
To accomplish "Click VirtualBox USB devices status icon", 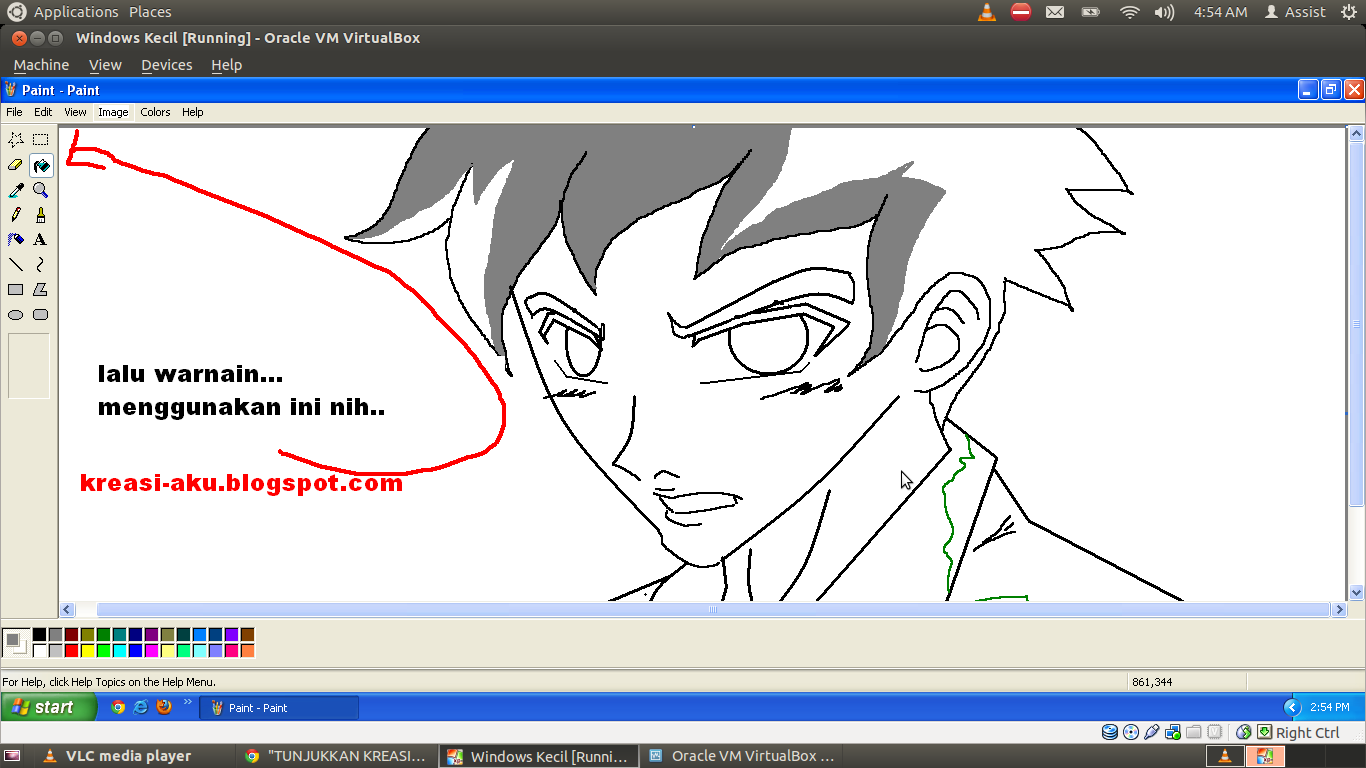I will coord(1152,732).
